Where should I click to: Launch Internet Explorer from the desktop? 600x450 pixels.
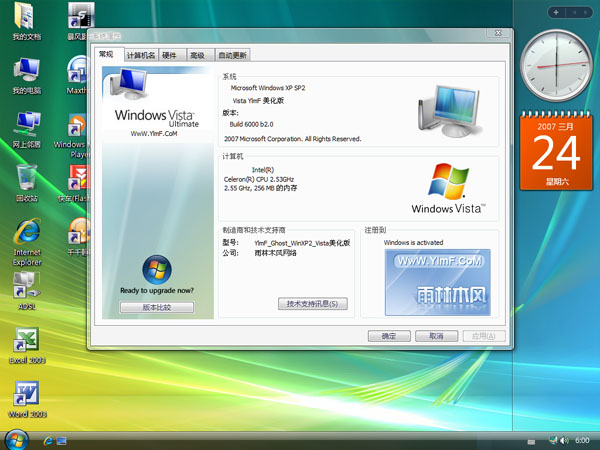point(27,242)
